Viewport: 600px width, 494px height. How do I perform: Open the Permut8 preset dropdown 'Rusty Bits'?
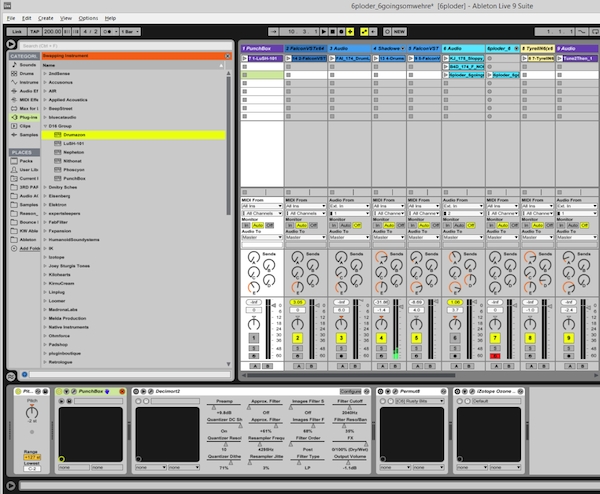(x=420, y=401)
